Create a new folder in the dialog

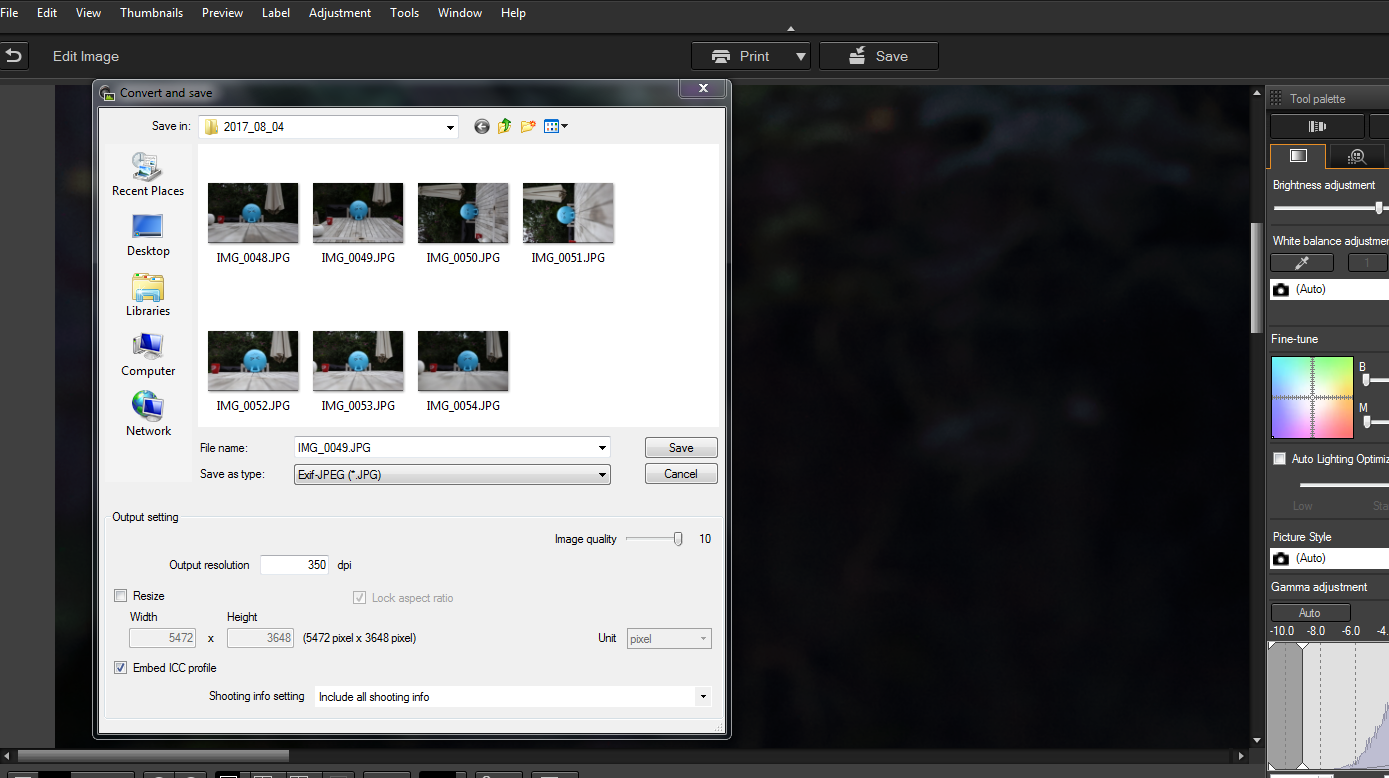tap(528, 127)
